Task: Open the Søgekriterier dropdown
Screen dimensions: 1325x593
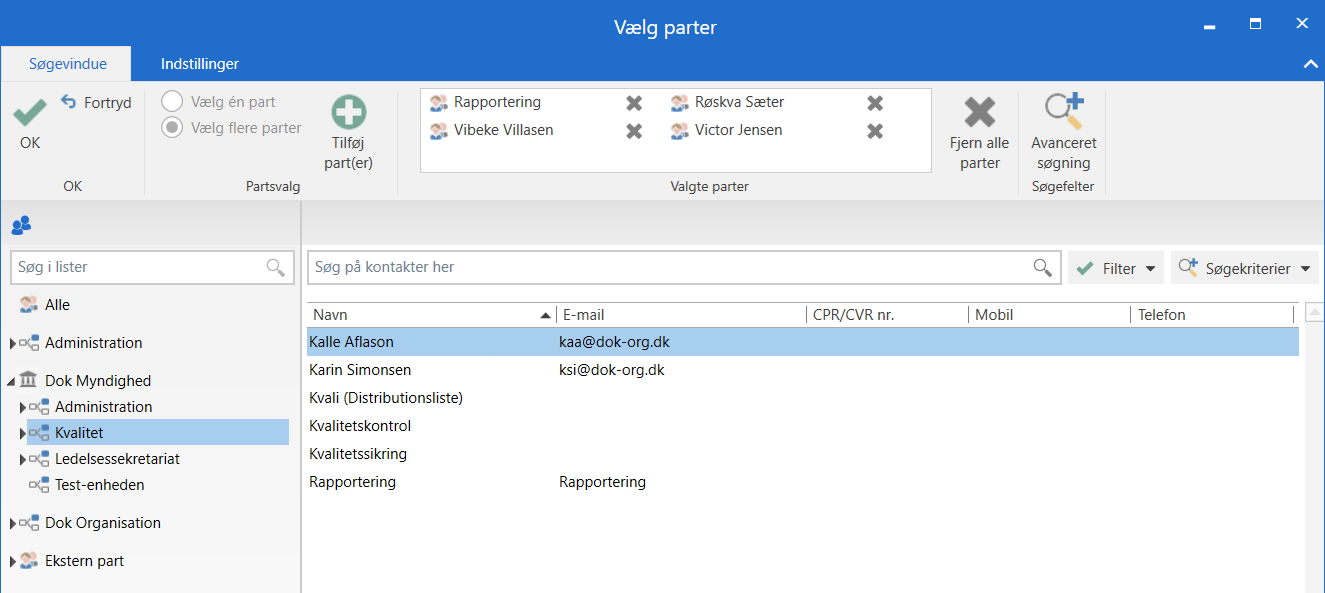Action: tap(1244, 268)
